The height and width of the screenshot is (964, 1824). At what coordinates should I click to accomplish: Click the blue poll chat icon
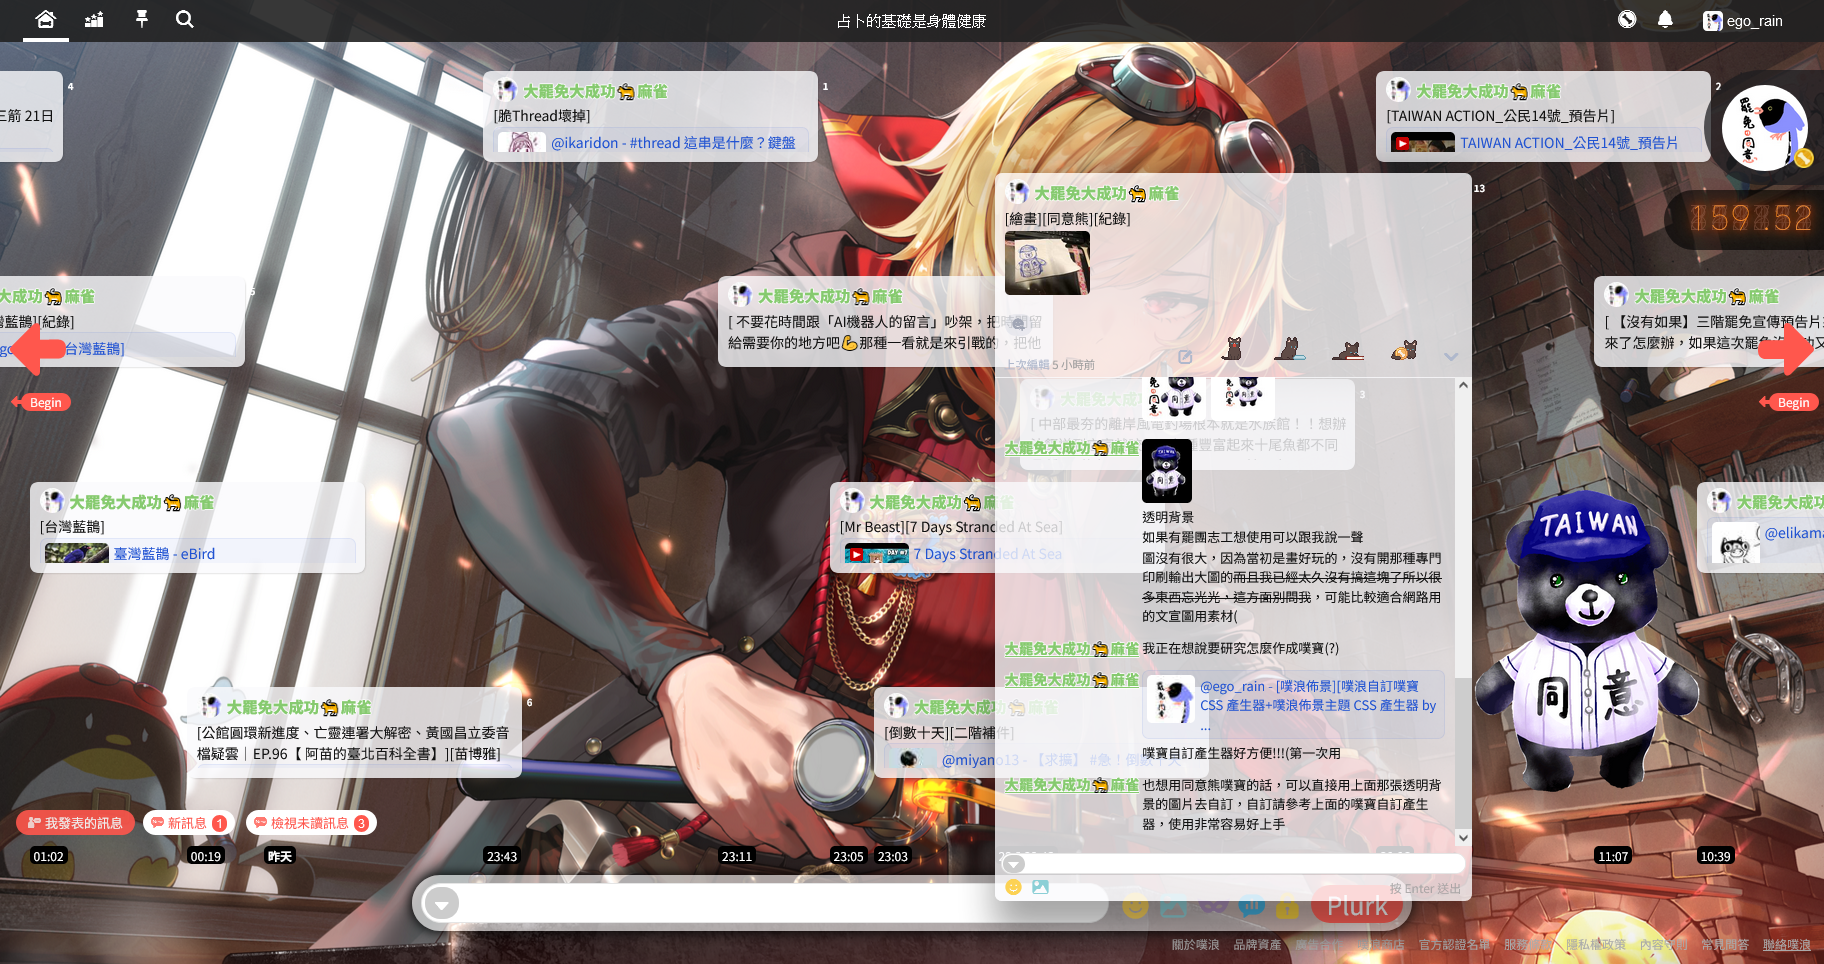click(x=1250, y=906)
